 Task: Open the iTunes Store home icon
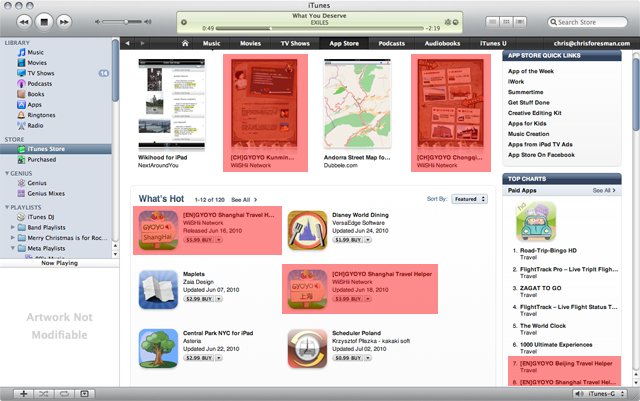(x=185, y=43)
